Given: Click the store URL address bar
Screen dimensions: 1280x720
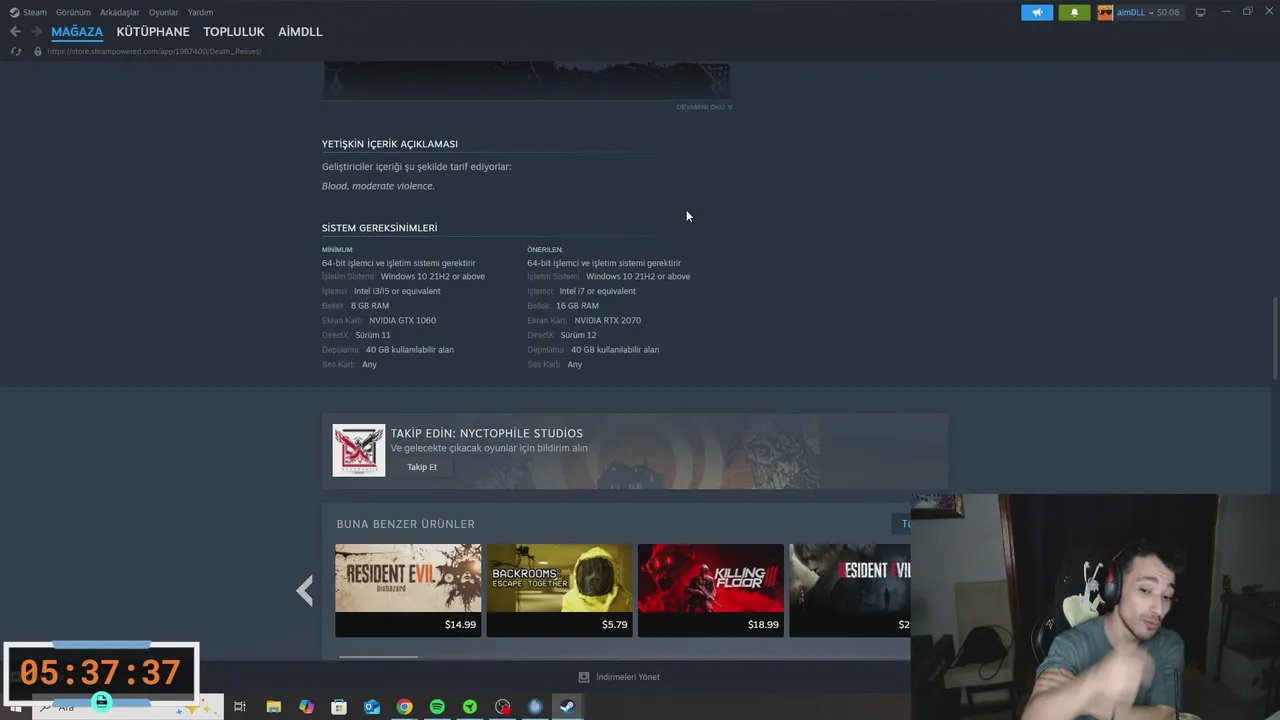Looking at the screenshot, I should [x=154, y=51].
